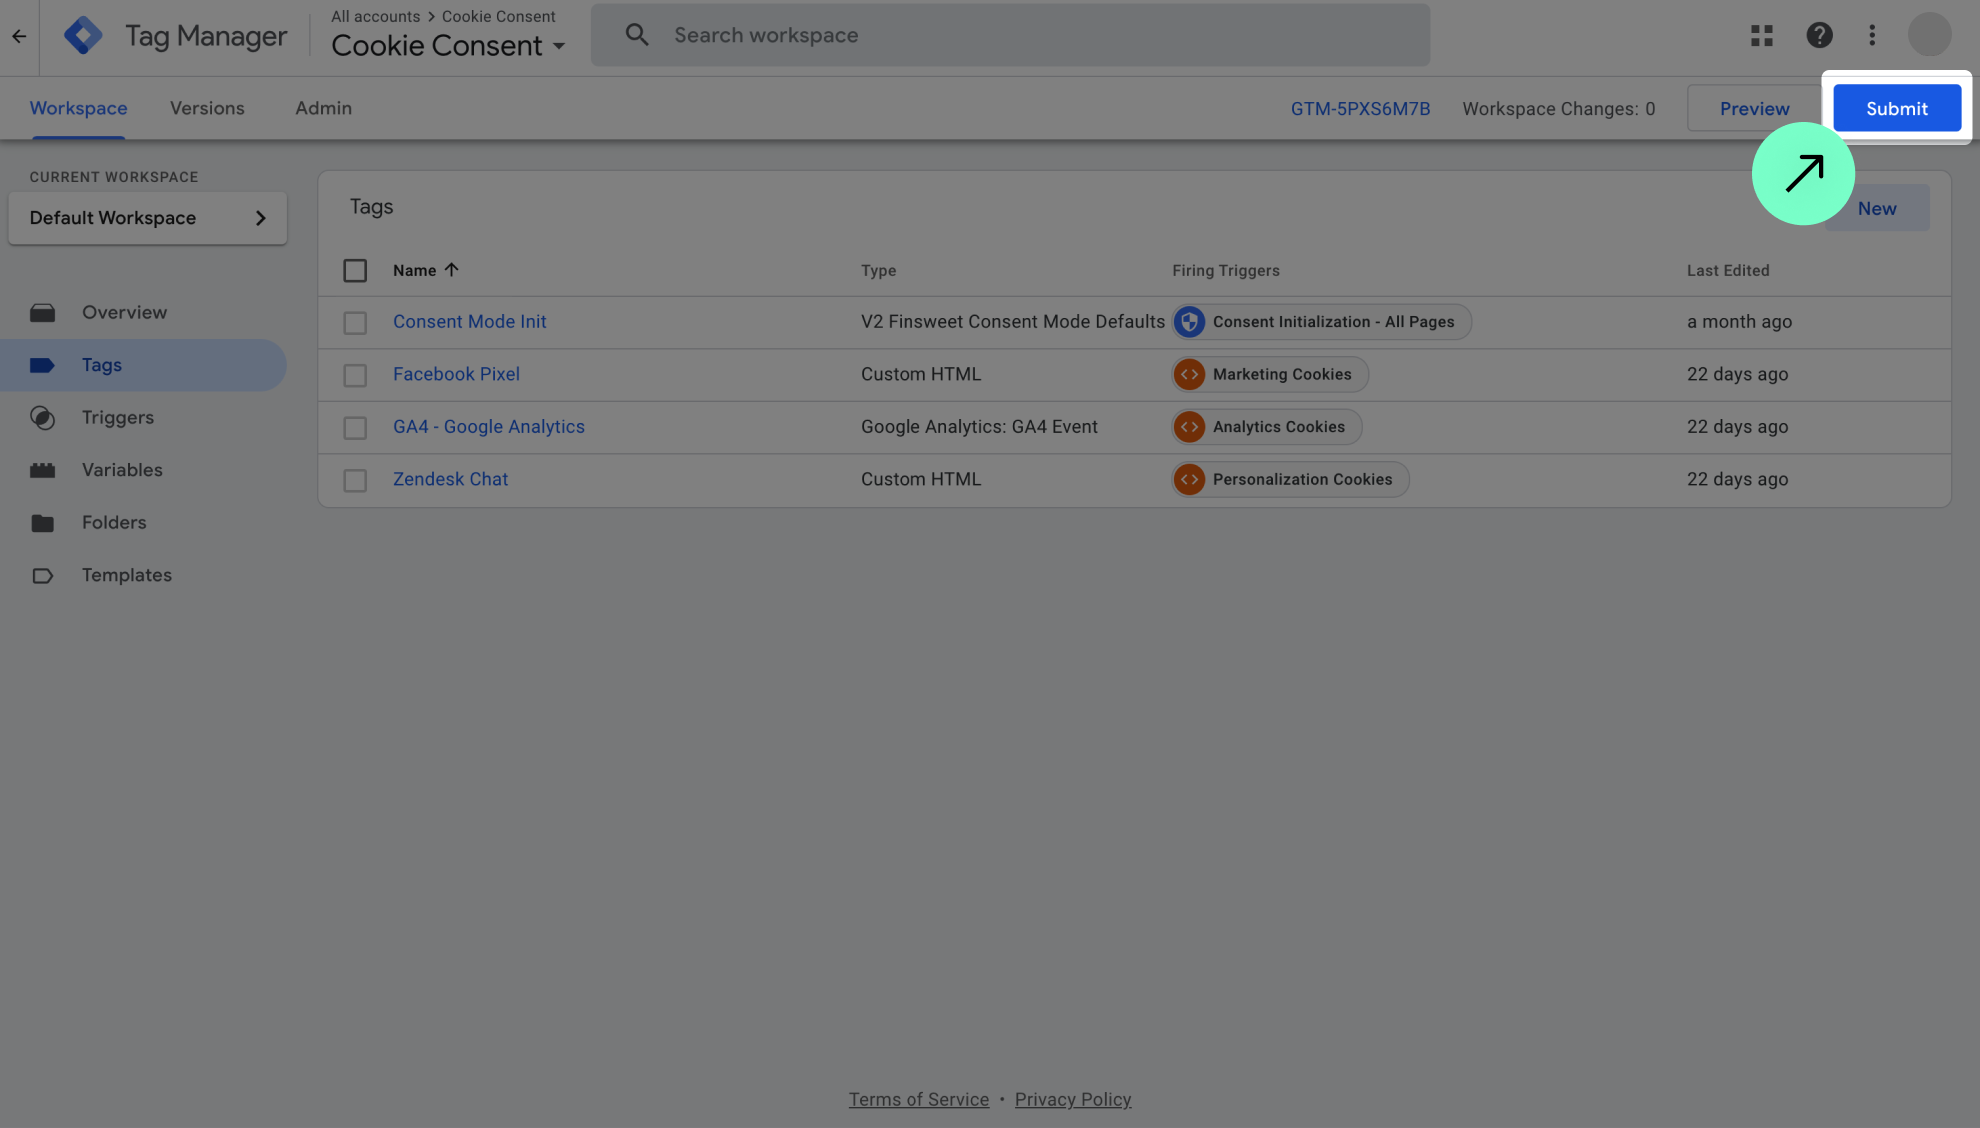This screenshot has width=1980, height=1128.
Task: Switch to the Workspace tab
Action: (x=78, y=108)
